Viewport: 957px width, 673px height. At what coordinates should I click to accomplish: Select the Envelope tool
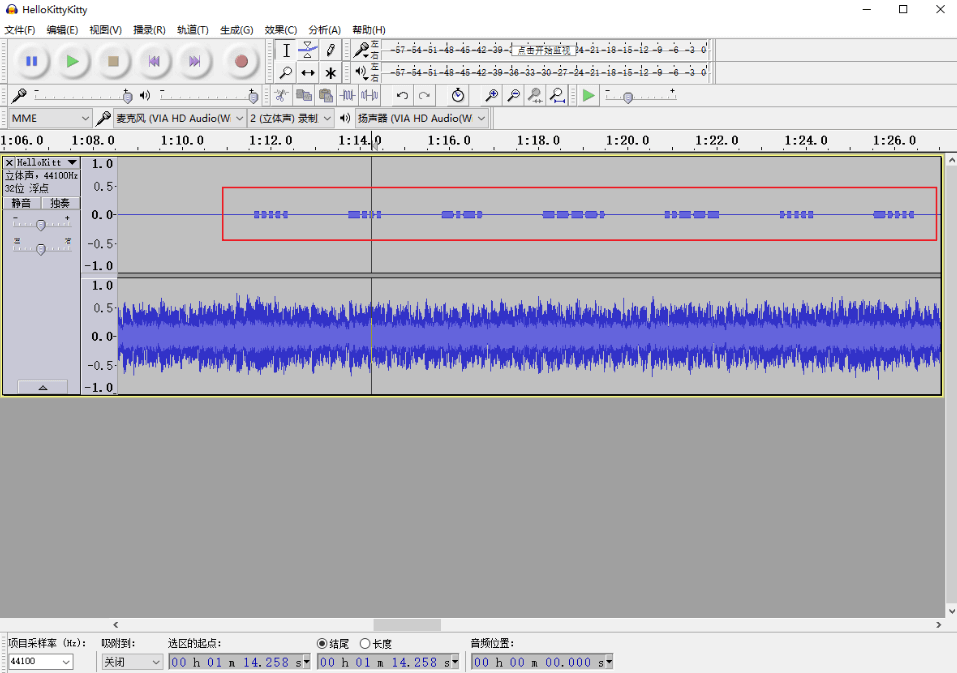[x=308, y=50]
